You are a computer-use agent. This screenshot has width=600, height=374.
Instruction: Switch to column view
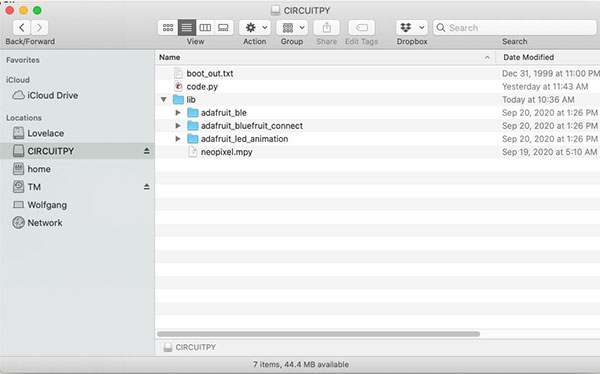(205, 28)
